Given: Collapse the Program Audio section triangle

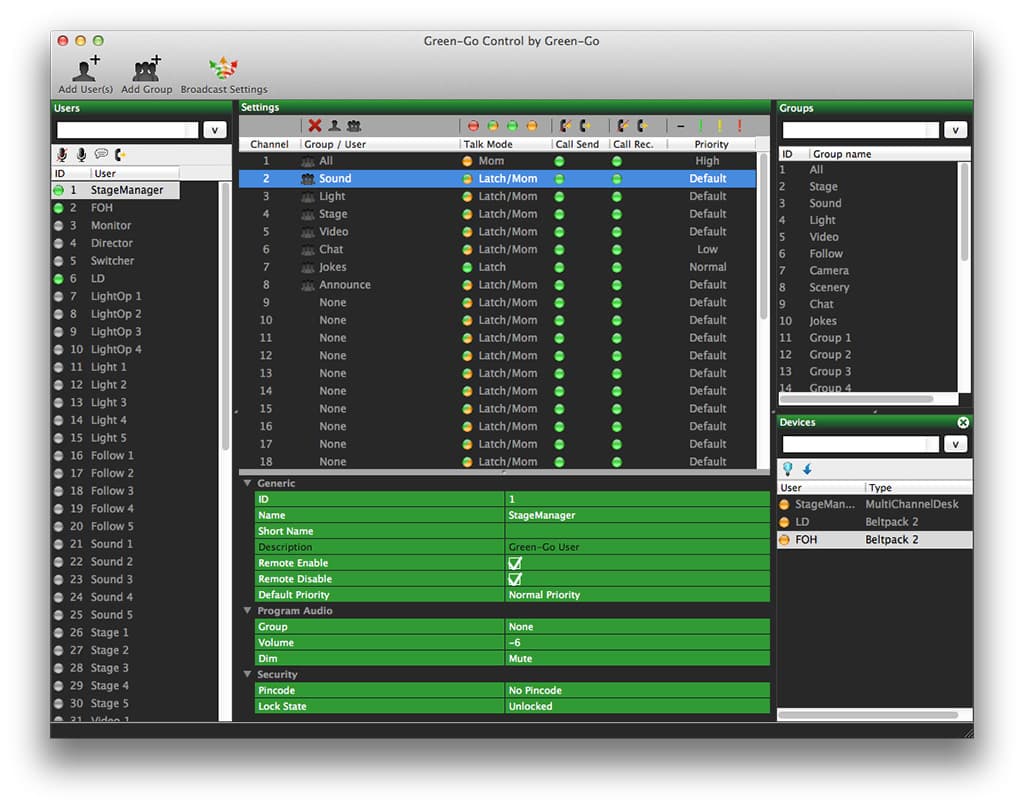Looking at the screenshot, I should [x=248, y=611].
